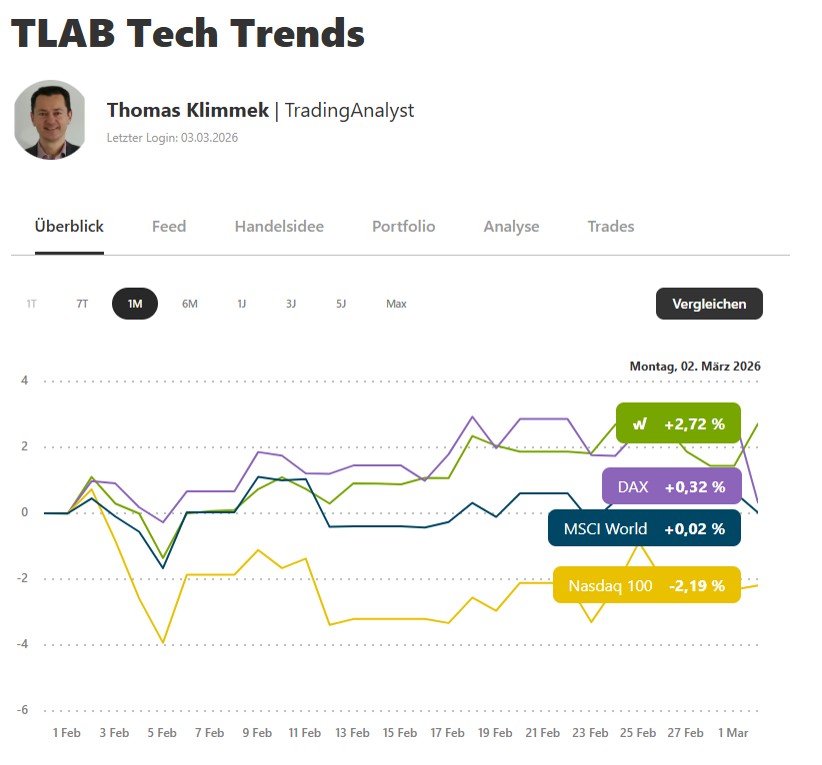The width and height of the screenshot is (822, 765).
Task: Click the purple DAX +0,32 % label
Action: click(671, 487)
